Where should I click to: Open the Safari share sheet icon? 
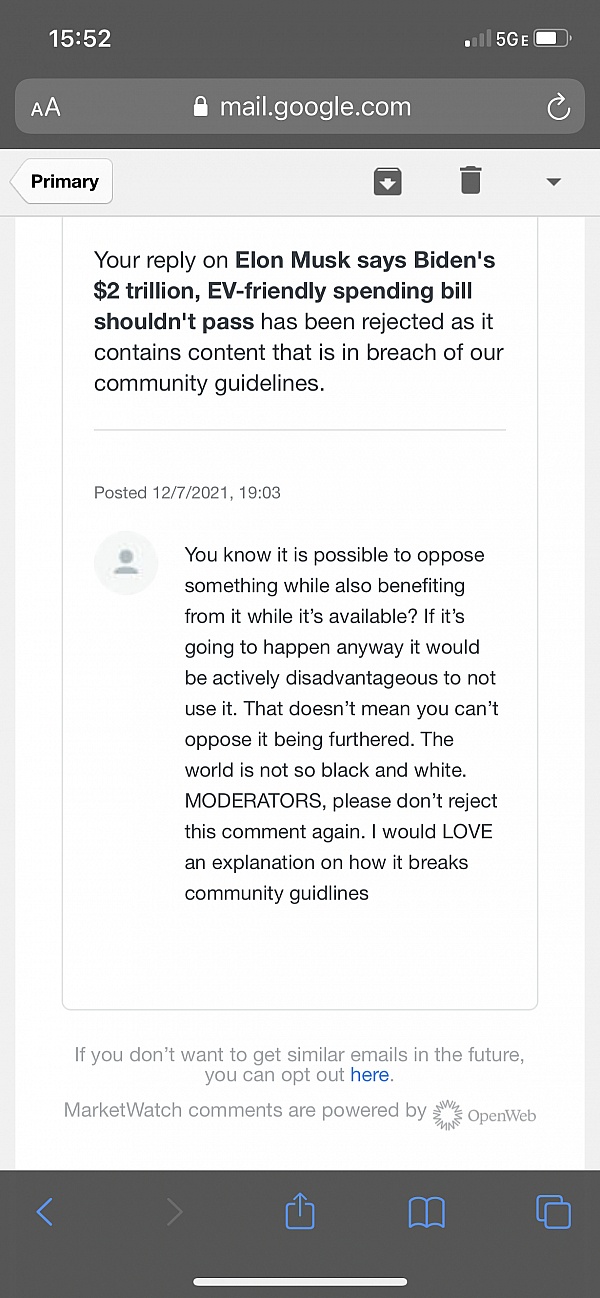(x=300, y=1211)
